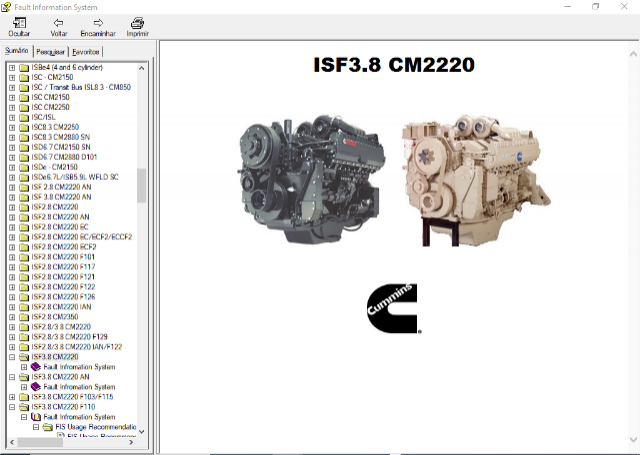Click the ISC8.3 CM2250 folder icon
Image resolution: width=640 pixels, height=455 pixels.
pyautogui.click(x=24, y=127)
